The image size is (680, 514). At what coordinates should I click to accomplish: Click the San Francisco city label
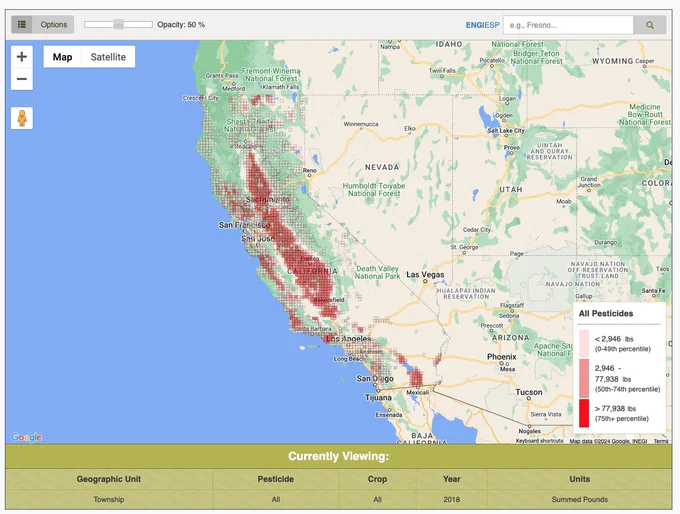[x=244, y=225]
